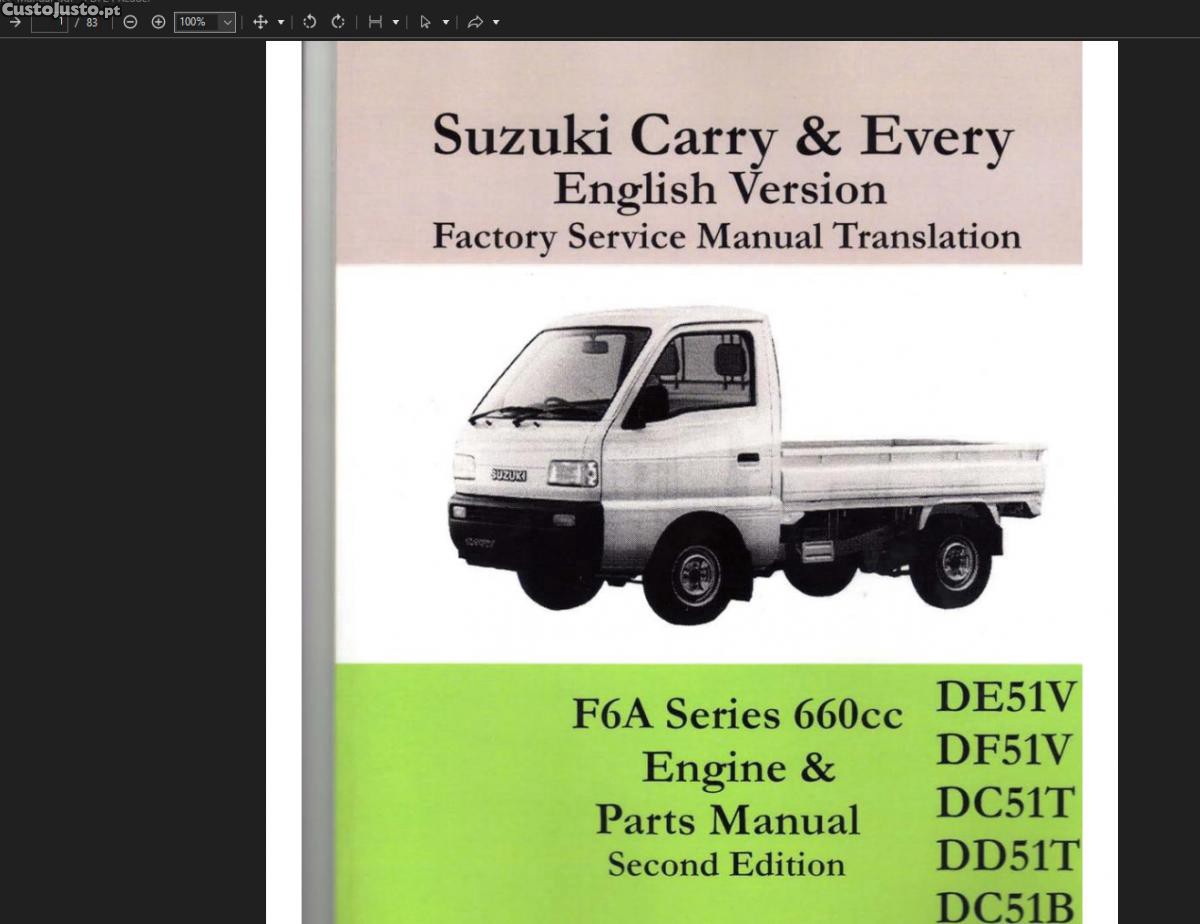Rotate page clockwise
This screenshot has width=1200, height=924.
[x=338, y=22]
